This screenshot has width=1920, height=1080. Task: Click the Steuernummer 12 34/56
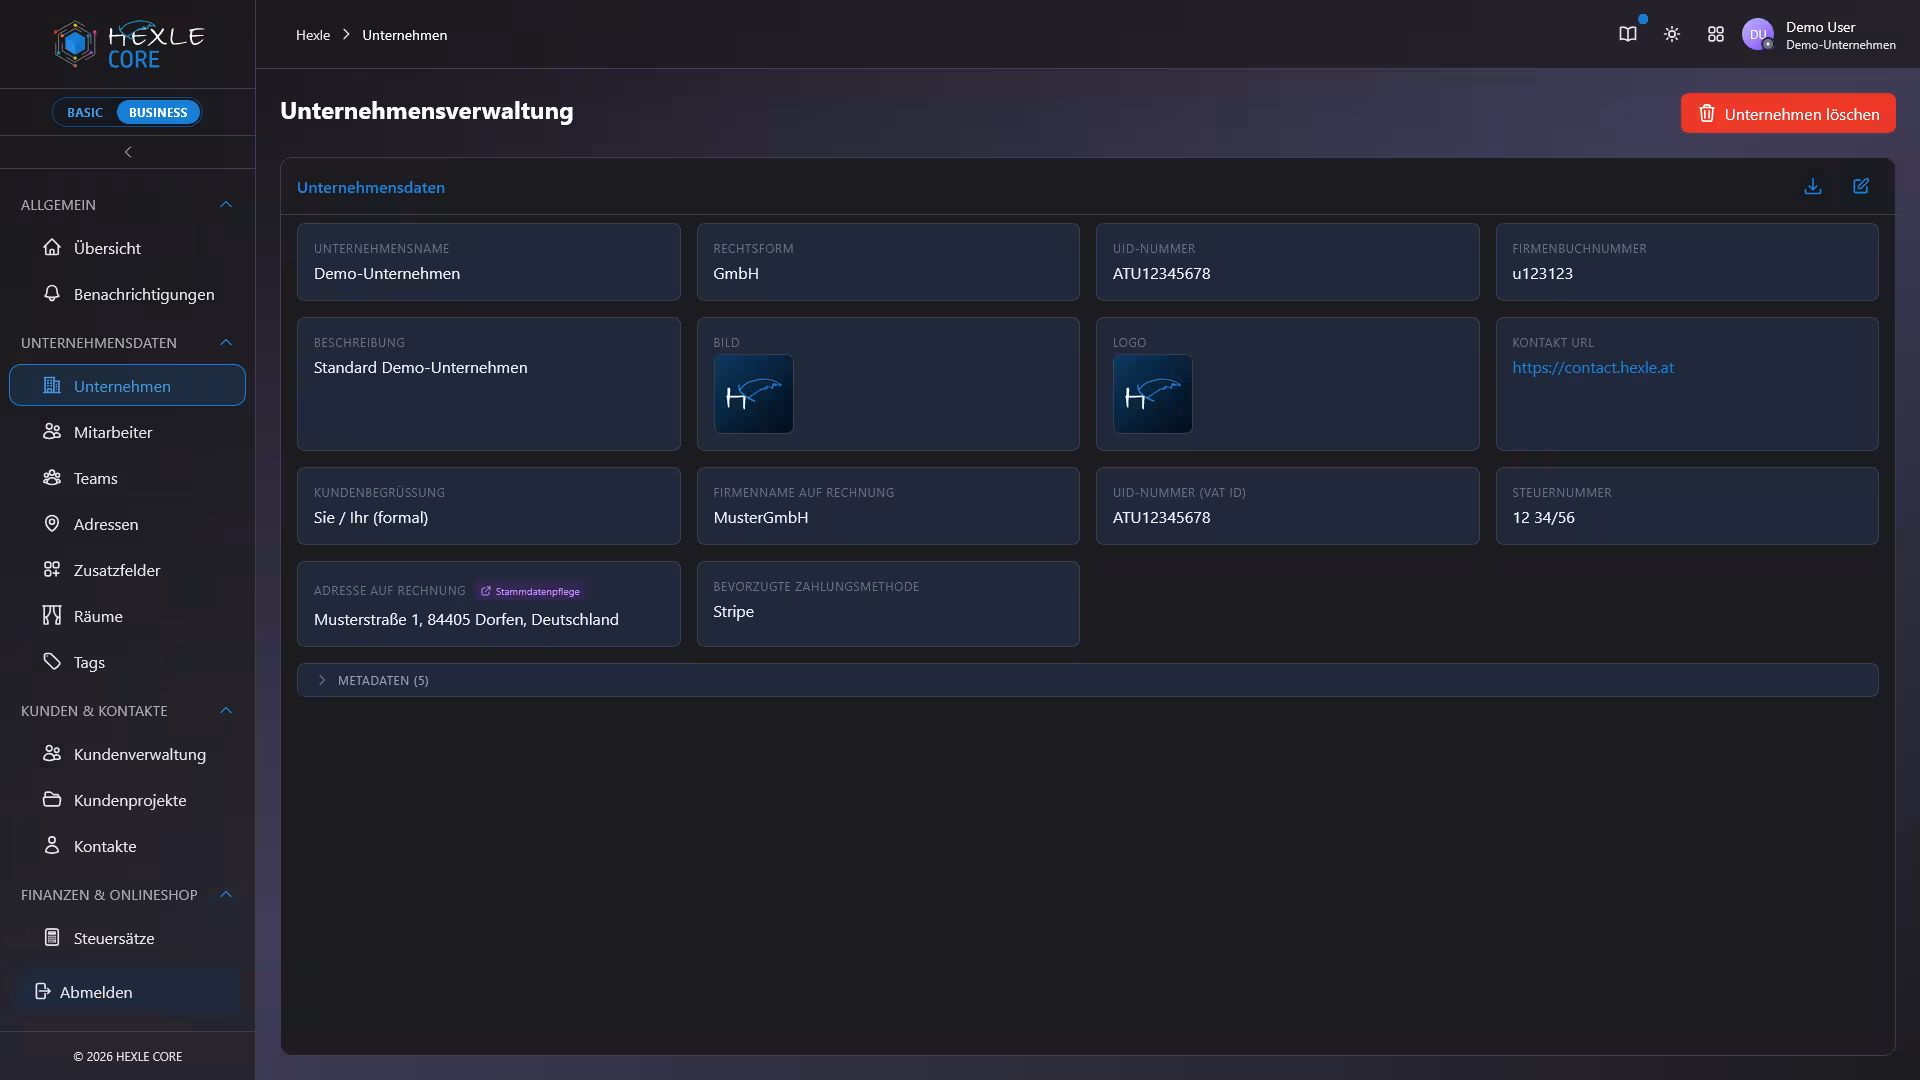1543,517
